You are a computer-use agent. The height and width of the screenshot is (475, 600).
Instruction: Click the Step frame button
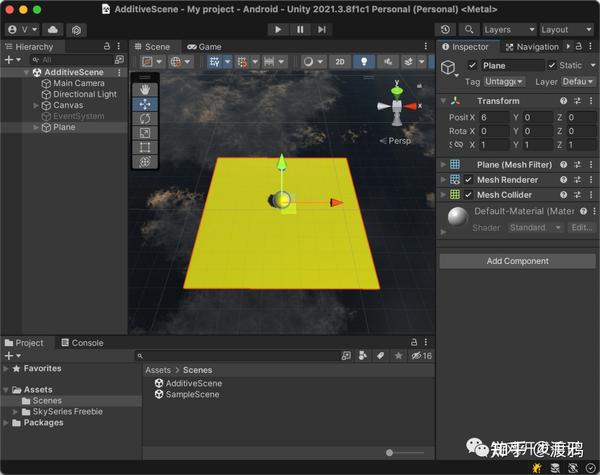pos(322,29)
